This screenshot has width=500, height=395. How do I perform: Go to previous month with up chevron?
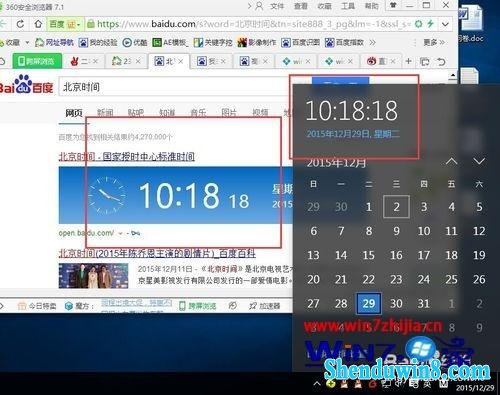451,161
